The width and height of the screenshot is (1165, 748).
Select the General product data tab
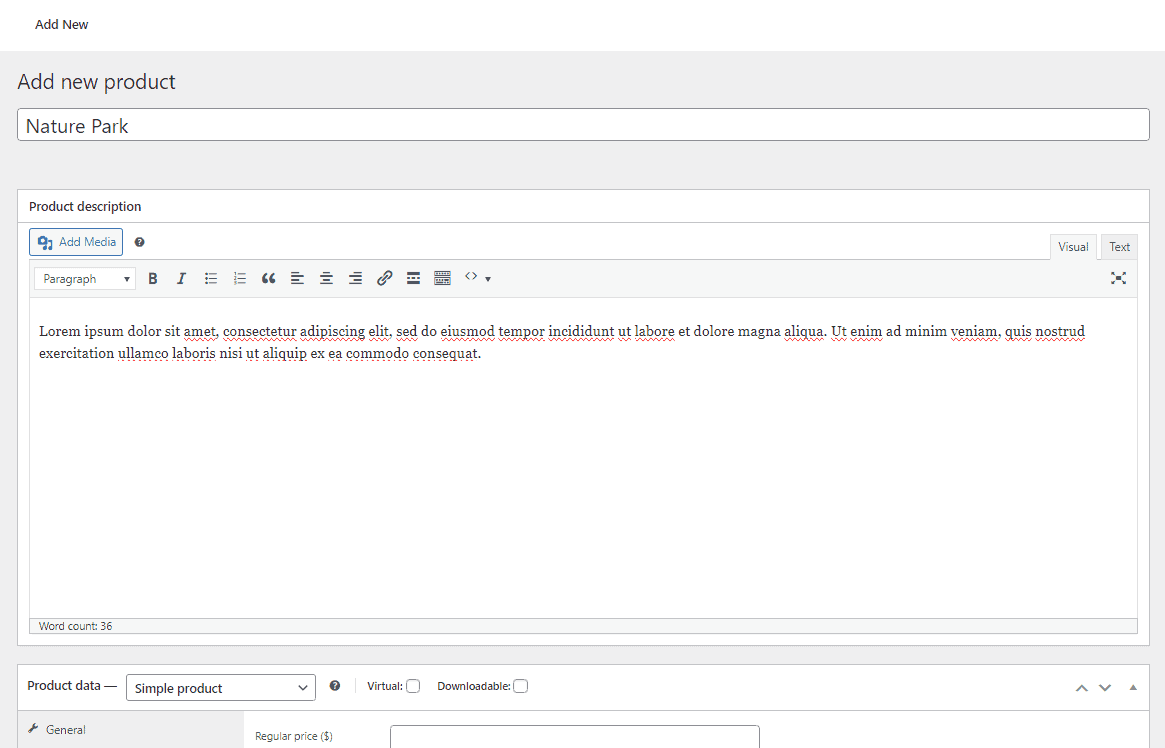pyautogui.click(x=66, y=730)
